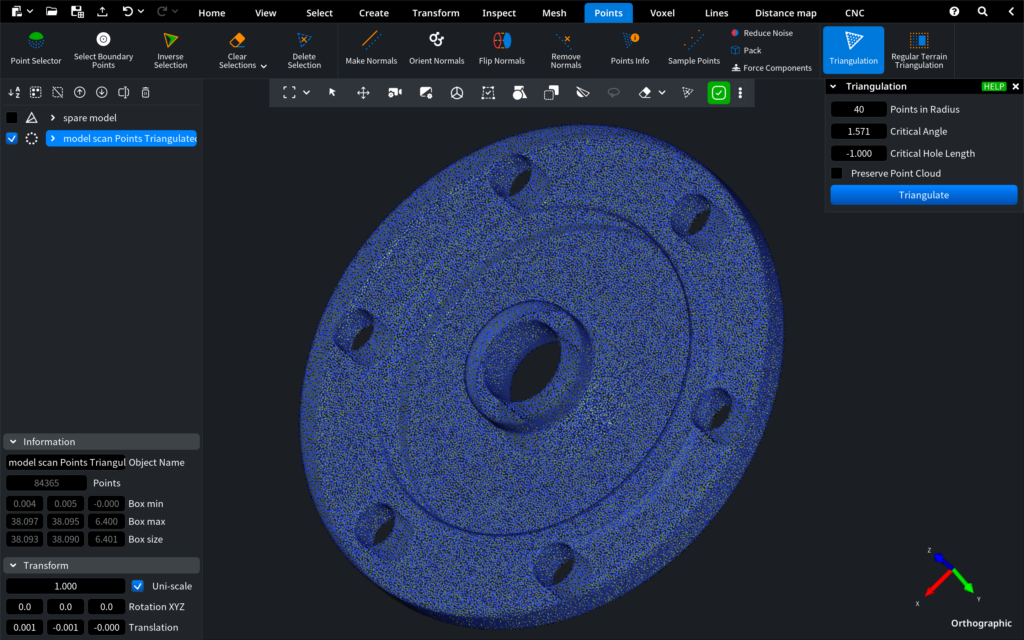Screen dimensions: 1024x640
Task: Click the Make Normals icon
Action: [371, 41]
